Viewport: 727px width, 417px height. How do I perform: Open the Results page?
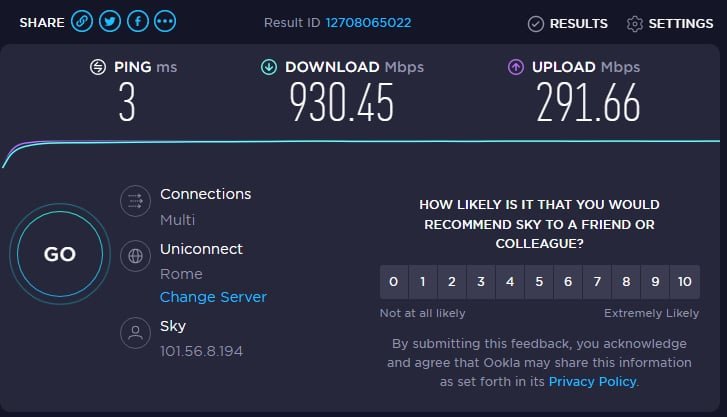(x=568, y=23)
